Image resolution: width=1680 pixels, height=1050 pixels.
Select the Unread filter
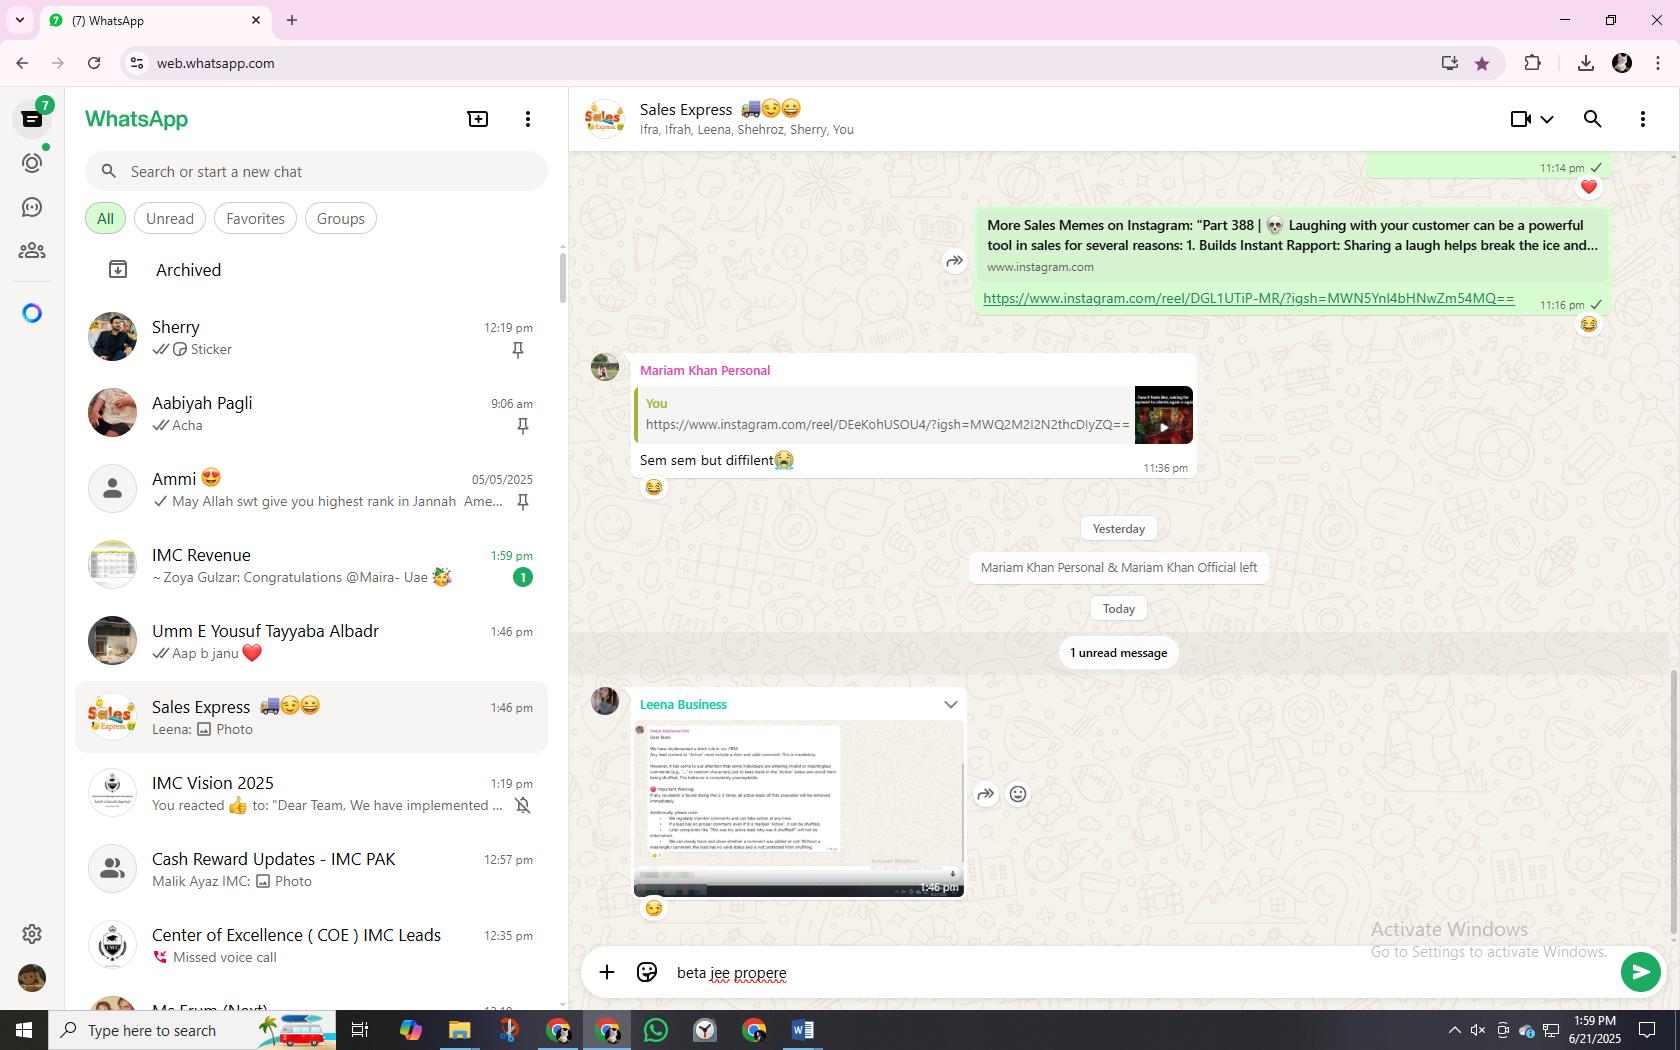coord(170,219)
